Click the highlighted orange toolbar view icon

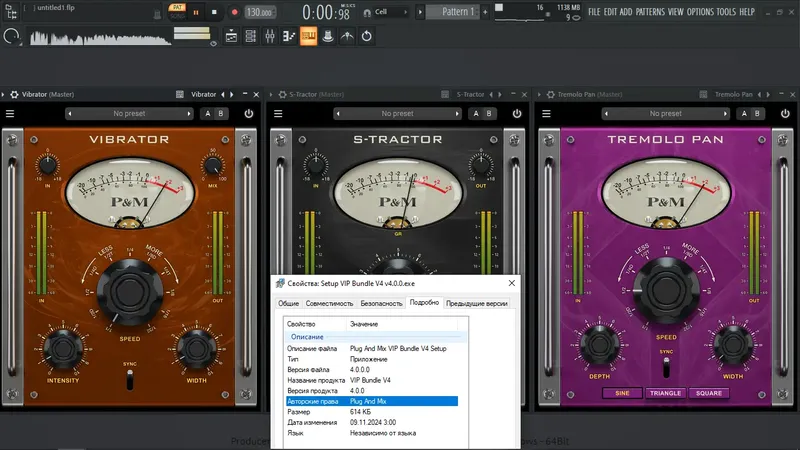[x=308, y=36]
